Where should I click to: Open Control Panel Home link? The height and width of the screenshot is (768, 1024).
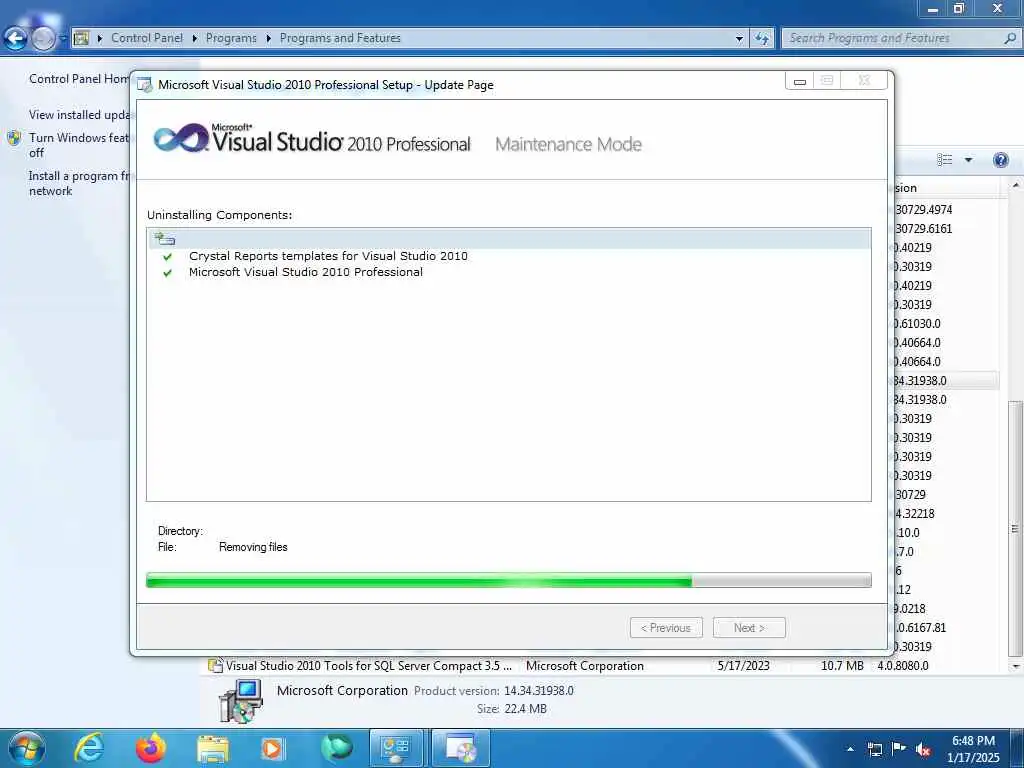(79, 79)
